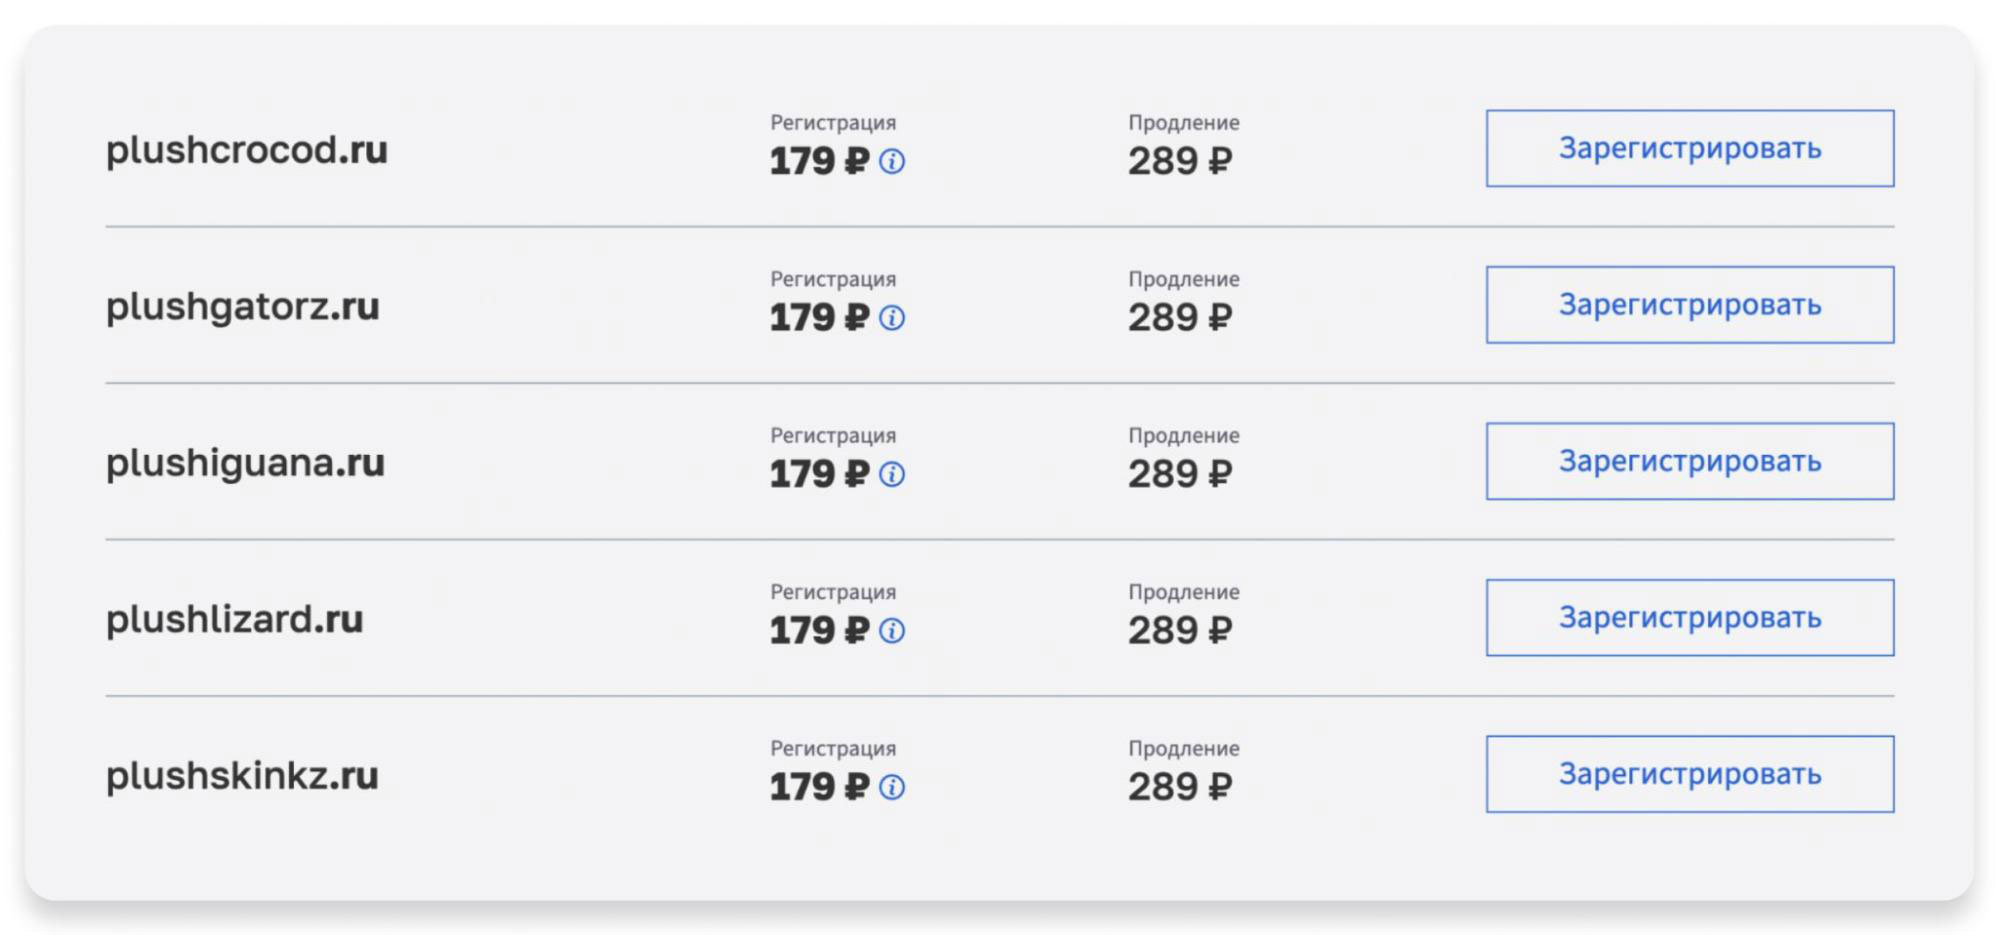Click the 179 ₽ registration price for plushskinkz.ru
1999x935 pixels.
[819, 788]
